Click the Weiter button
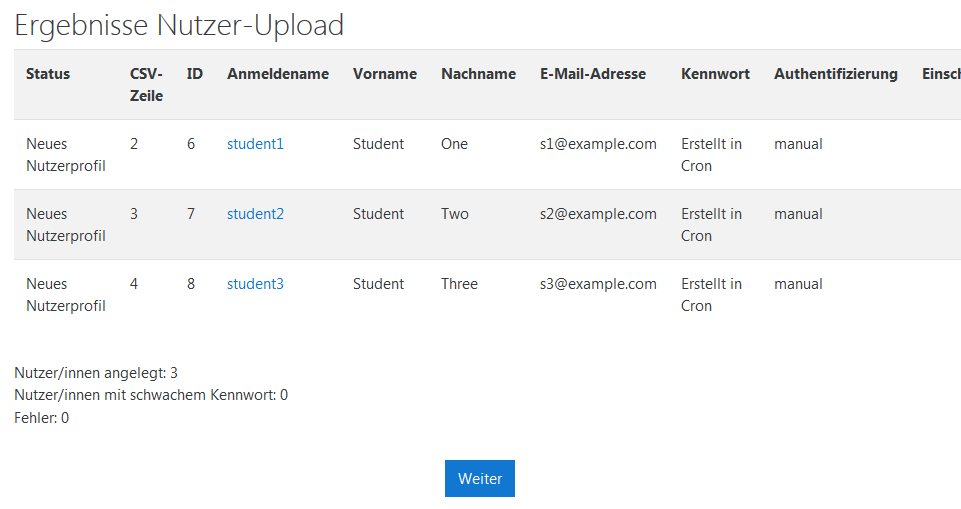This screenshot has height=509, width=961. pyautogui.click(x=480, y=479)
